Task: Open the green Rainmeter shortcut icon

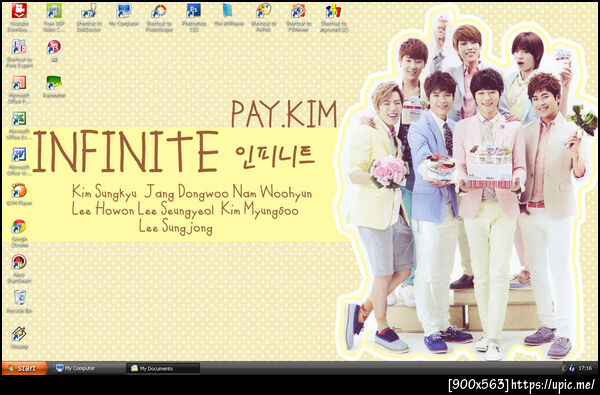Action: pos(54,87)
